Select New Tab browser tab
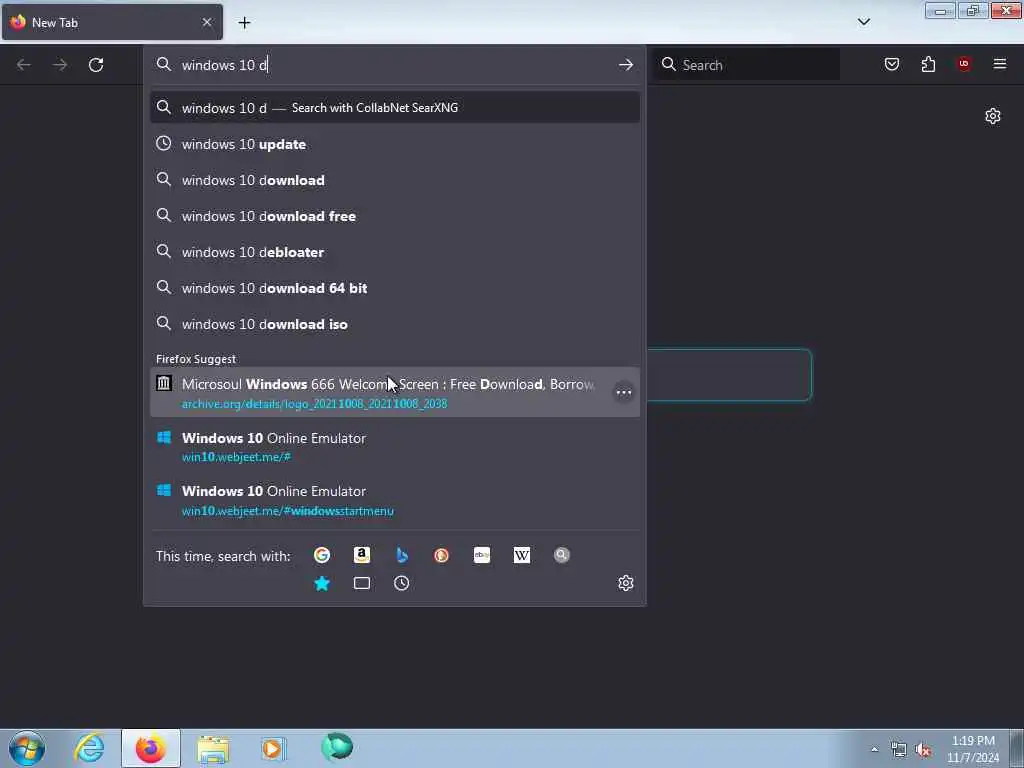Screen dimensions: 1024x768 (x=112, y=22)
